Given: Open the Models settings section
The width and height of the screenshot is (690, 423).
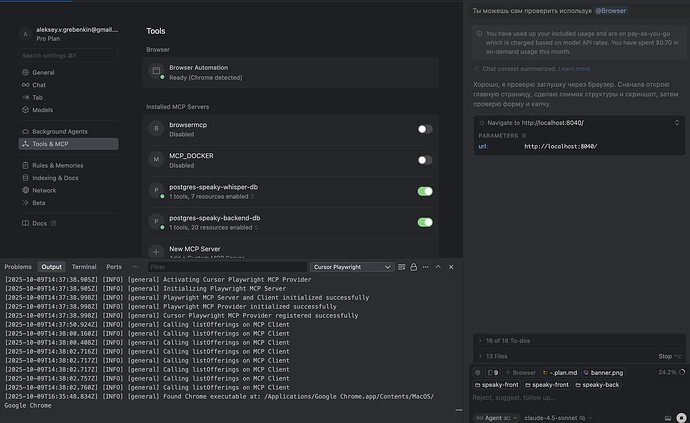Looking at the screenshot, I should pos(42,110).
